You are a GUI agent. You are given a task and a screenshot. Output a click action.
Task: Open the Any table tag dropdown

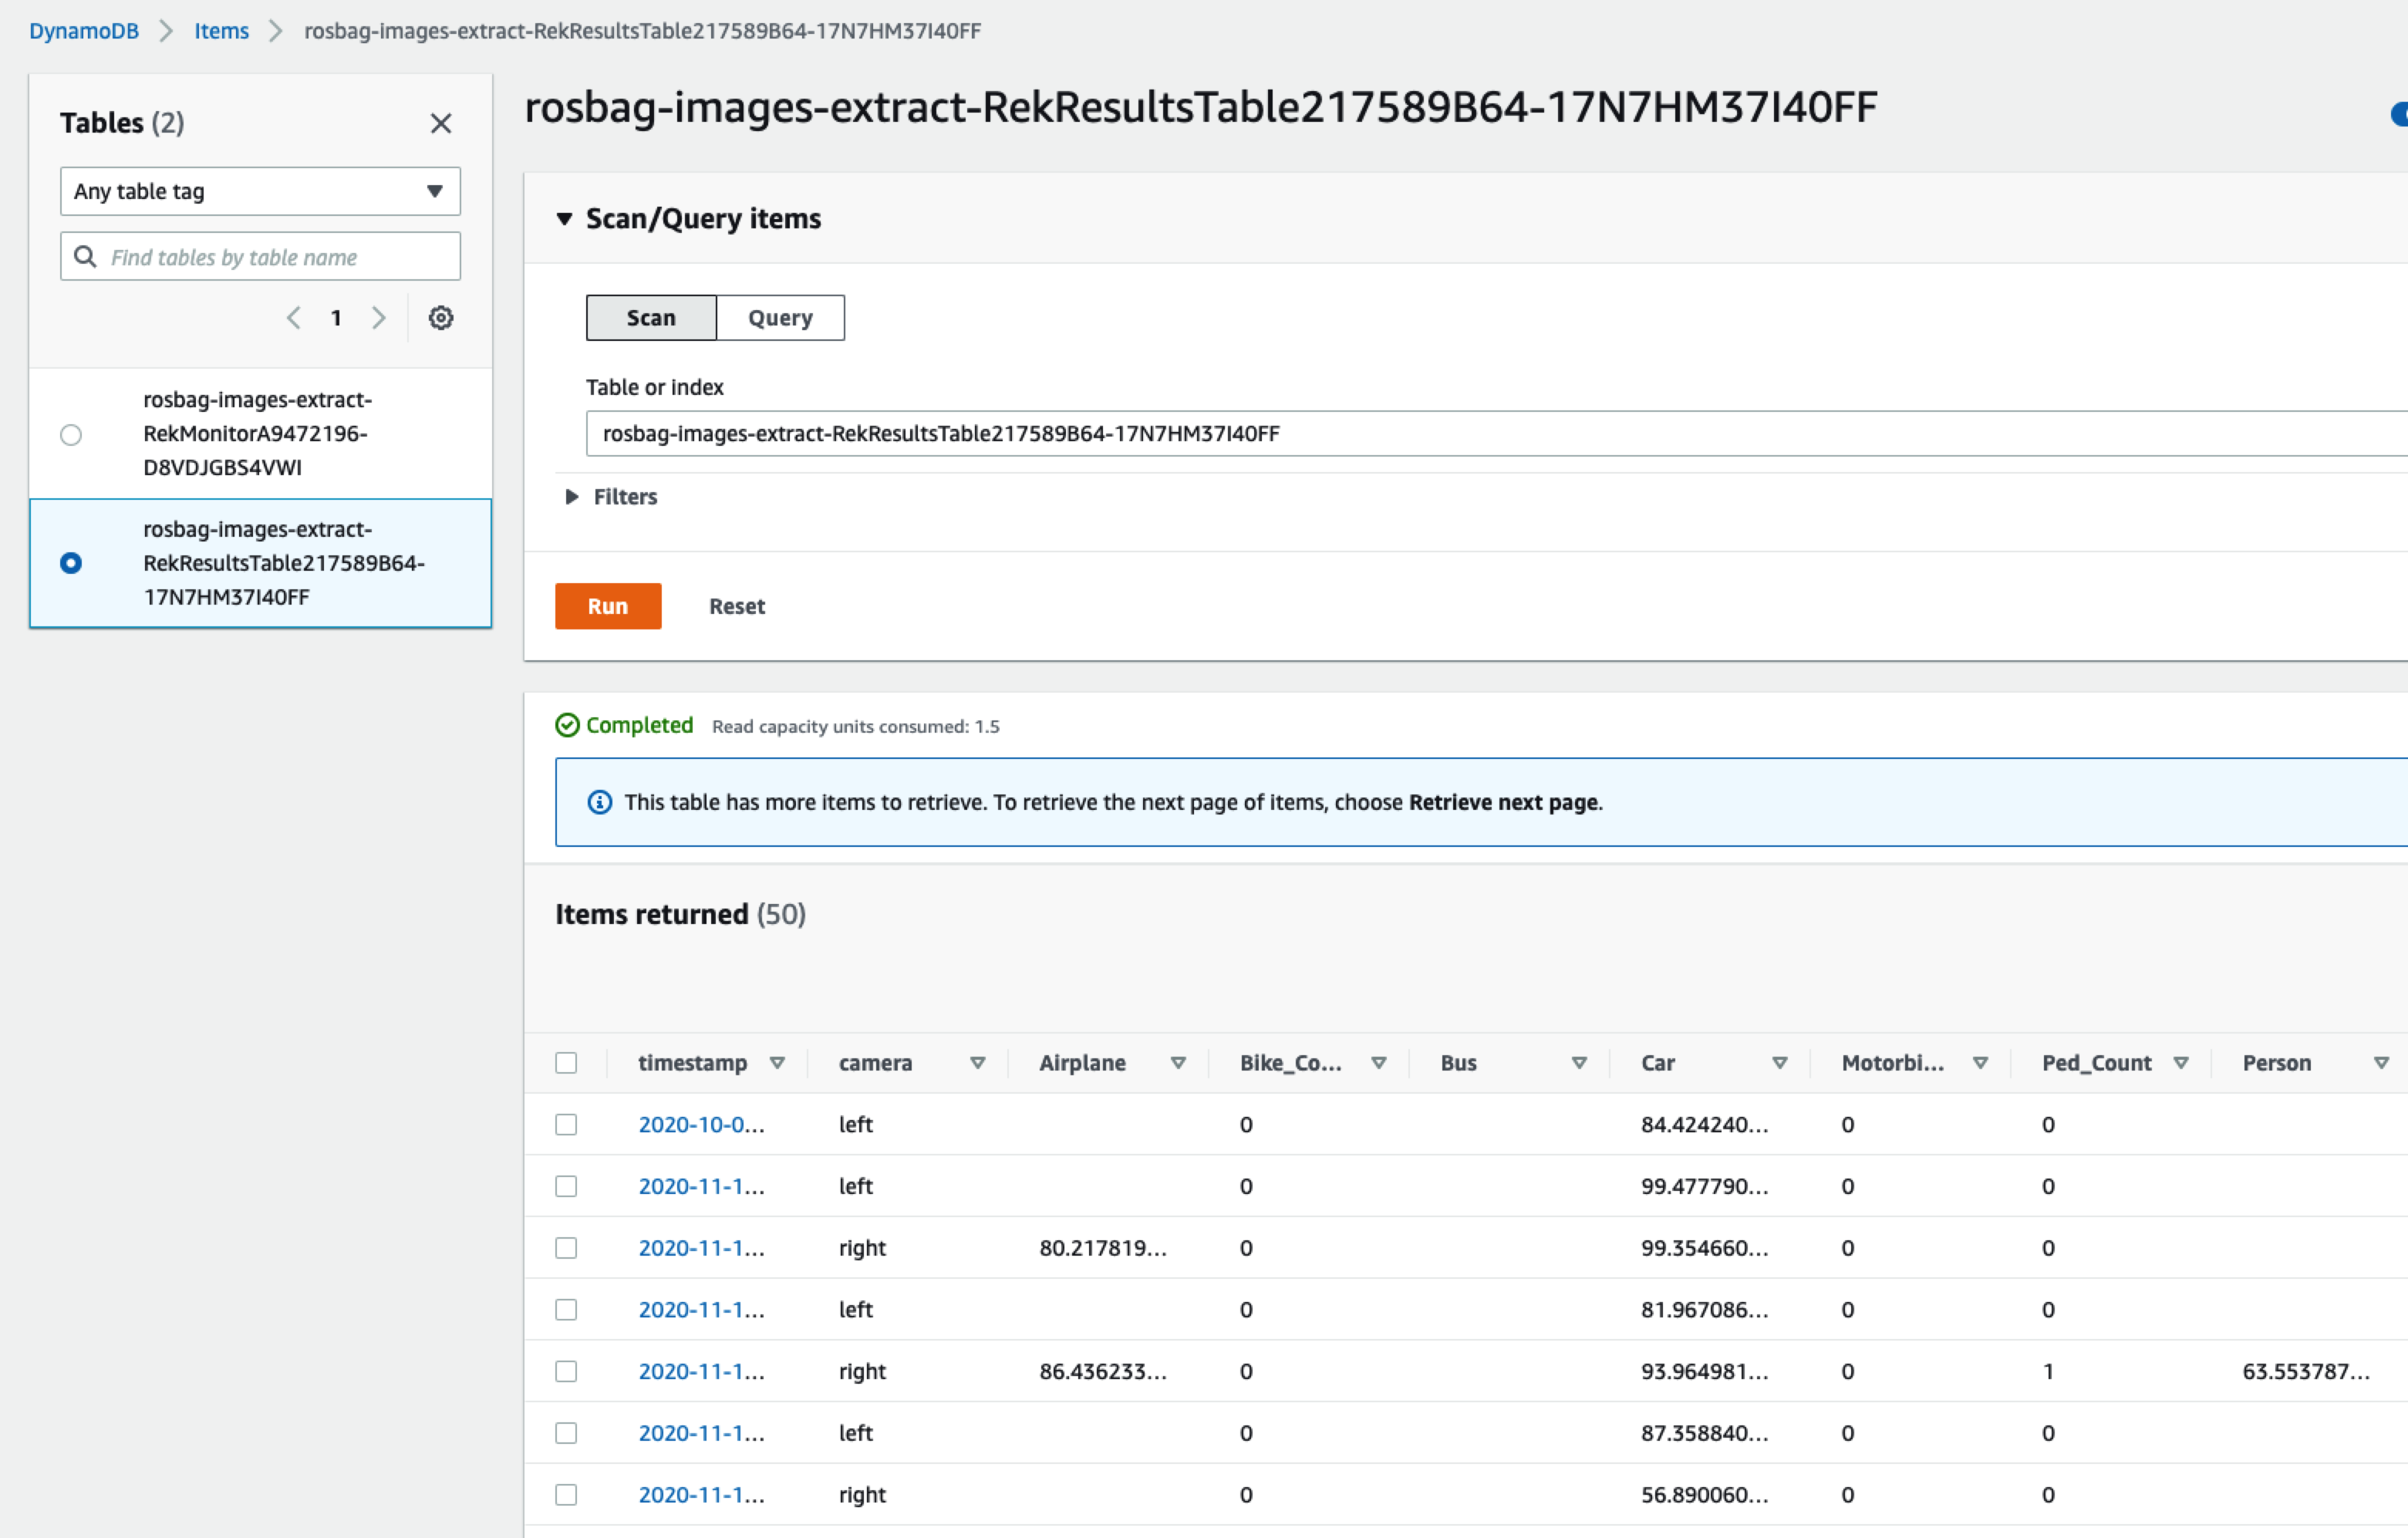[260, 191]
